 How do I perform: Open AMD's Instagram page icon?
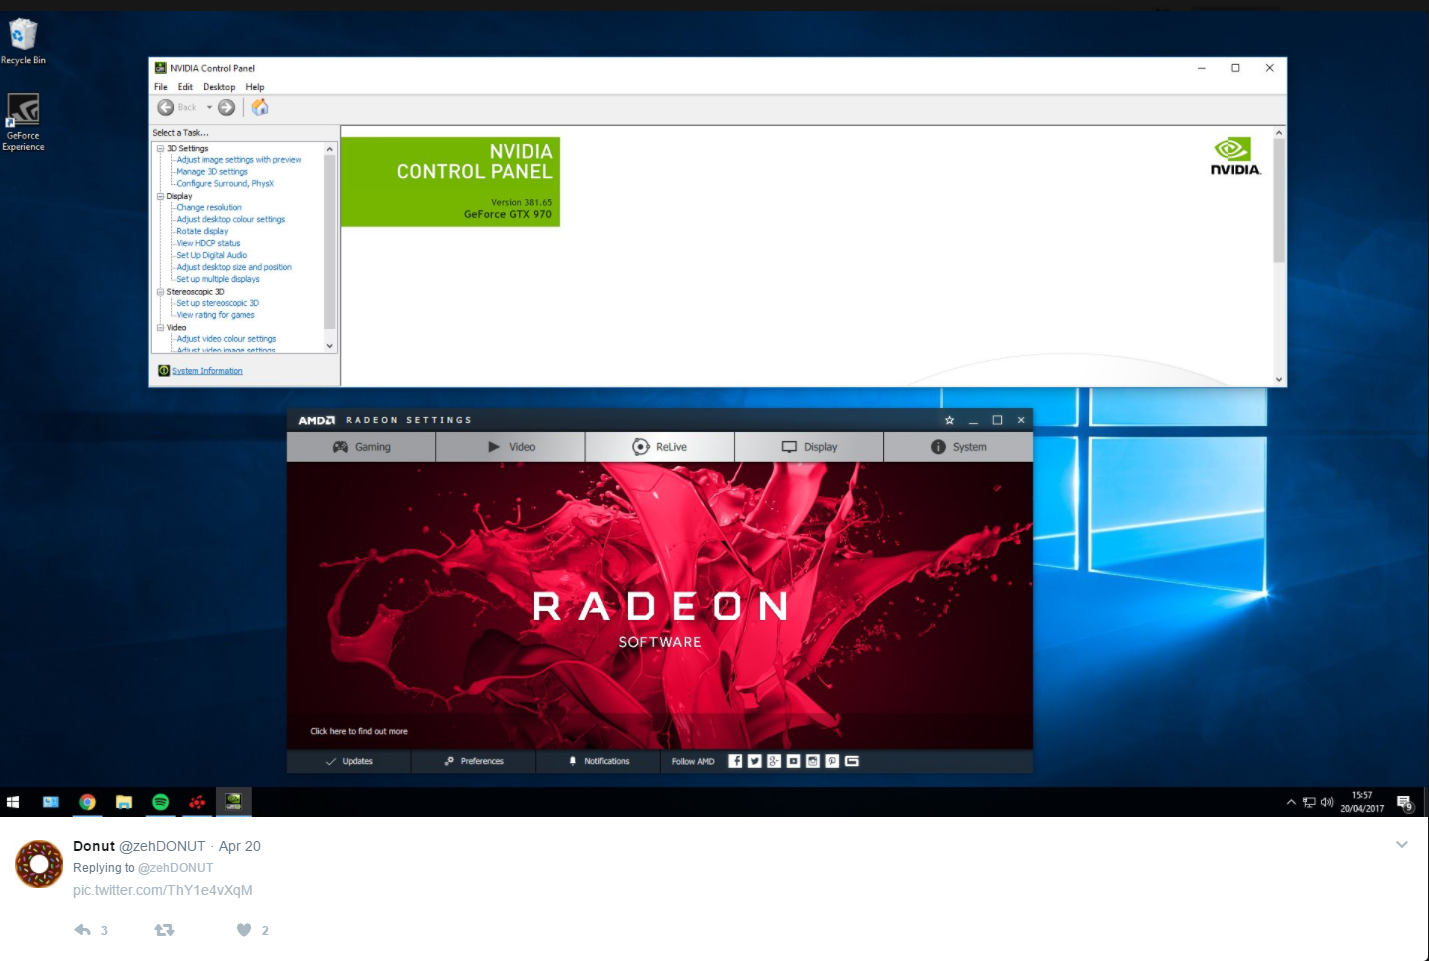click(x=813, y=761)
